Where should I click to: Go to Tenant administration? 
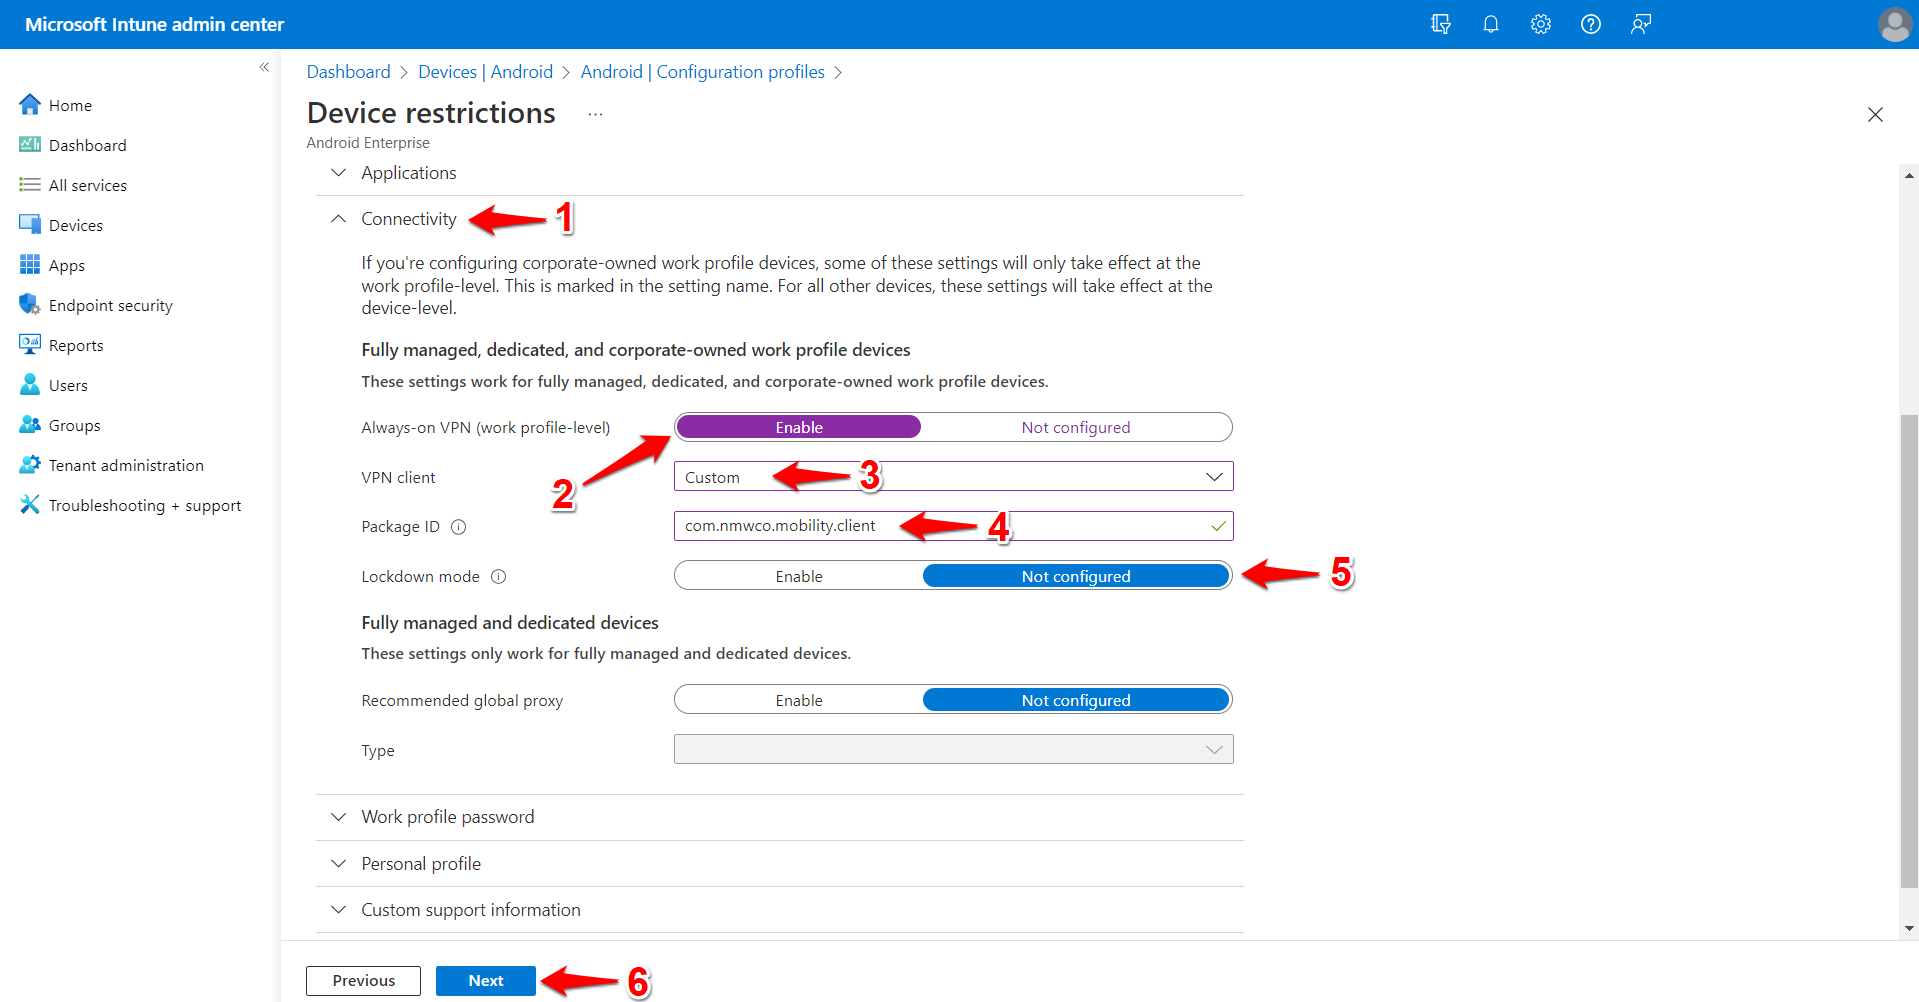coord(124,464)
